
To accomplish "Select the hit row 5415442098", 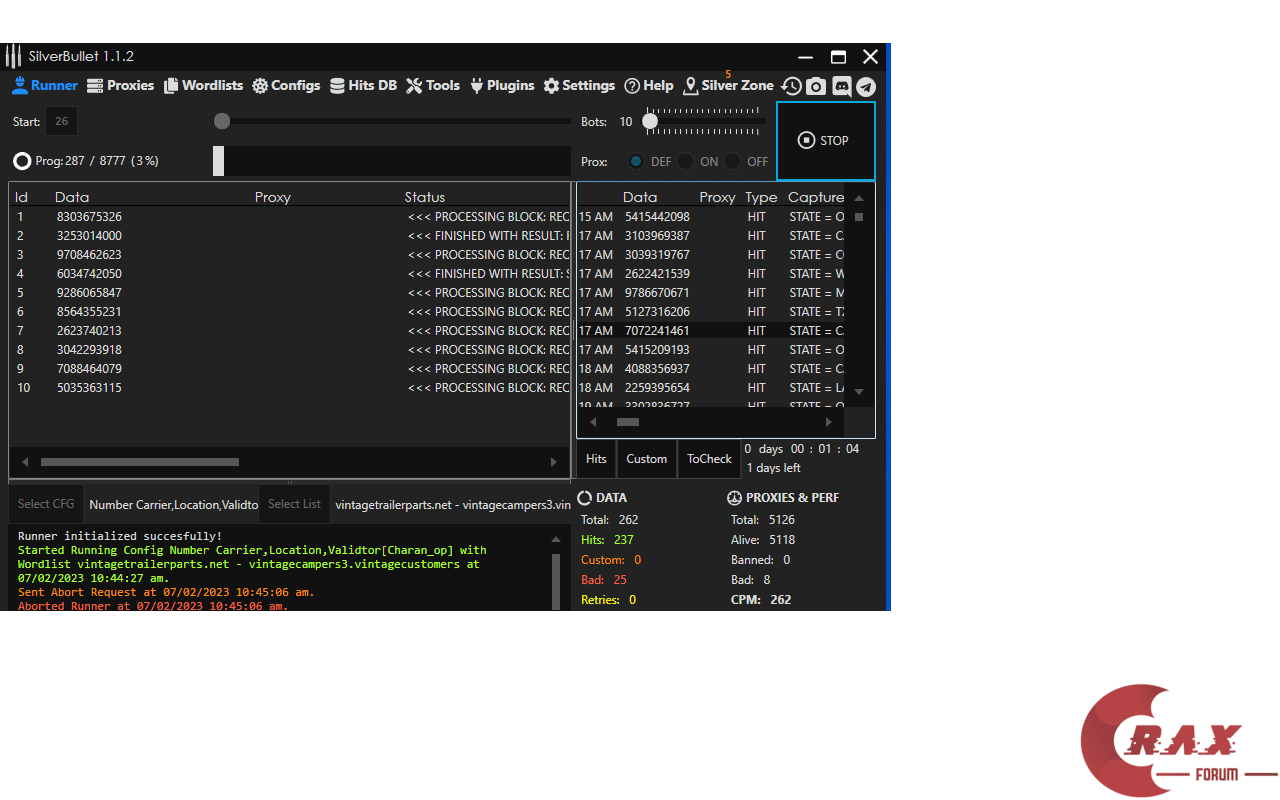I will pos(711,217).
